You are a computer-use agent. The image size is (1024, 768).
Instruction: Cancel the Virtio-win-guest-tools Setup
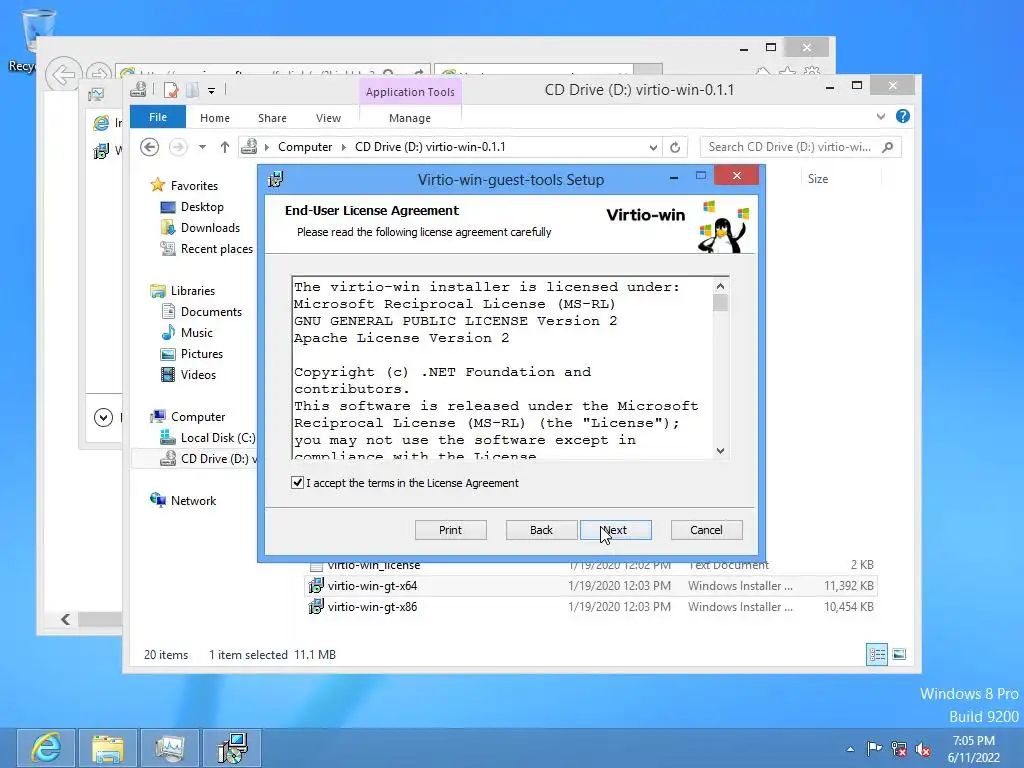pos(706,530)
